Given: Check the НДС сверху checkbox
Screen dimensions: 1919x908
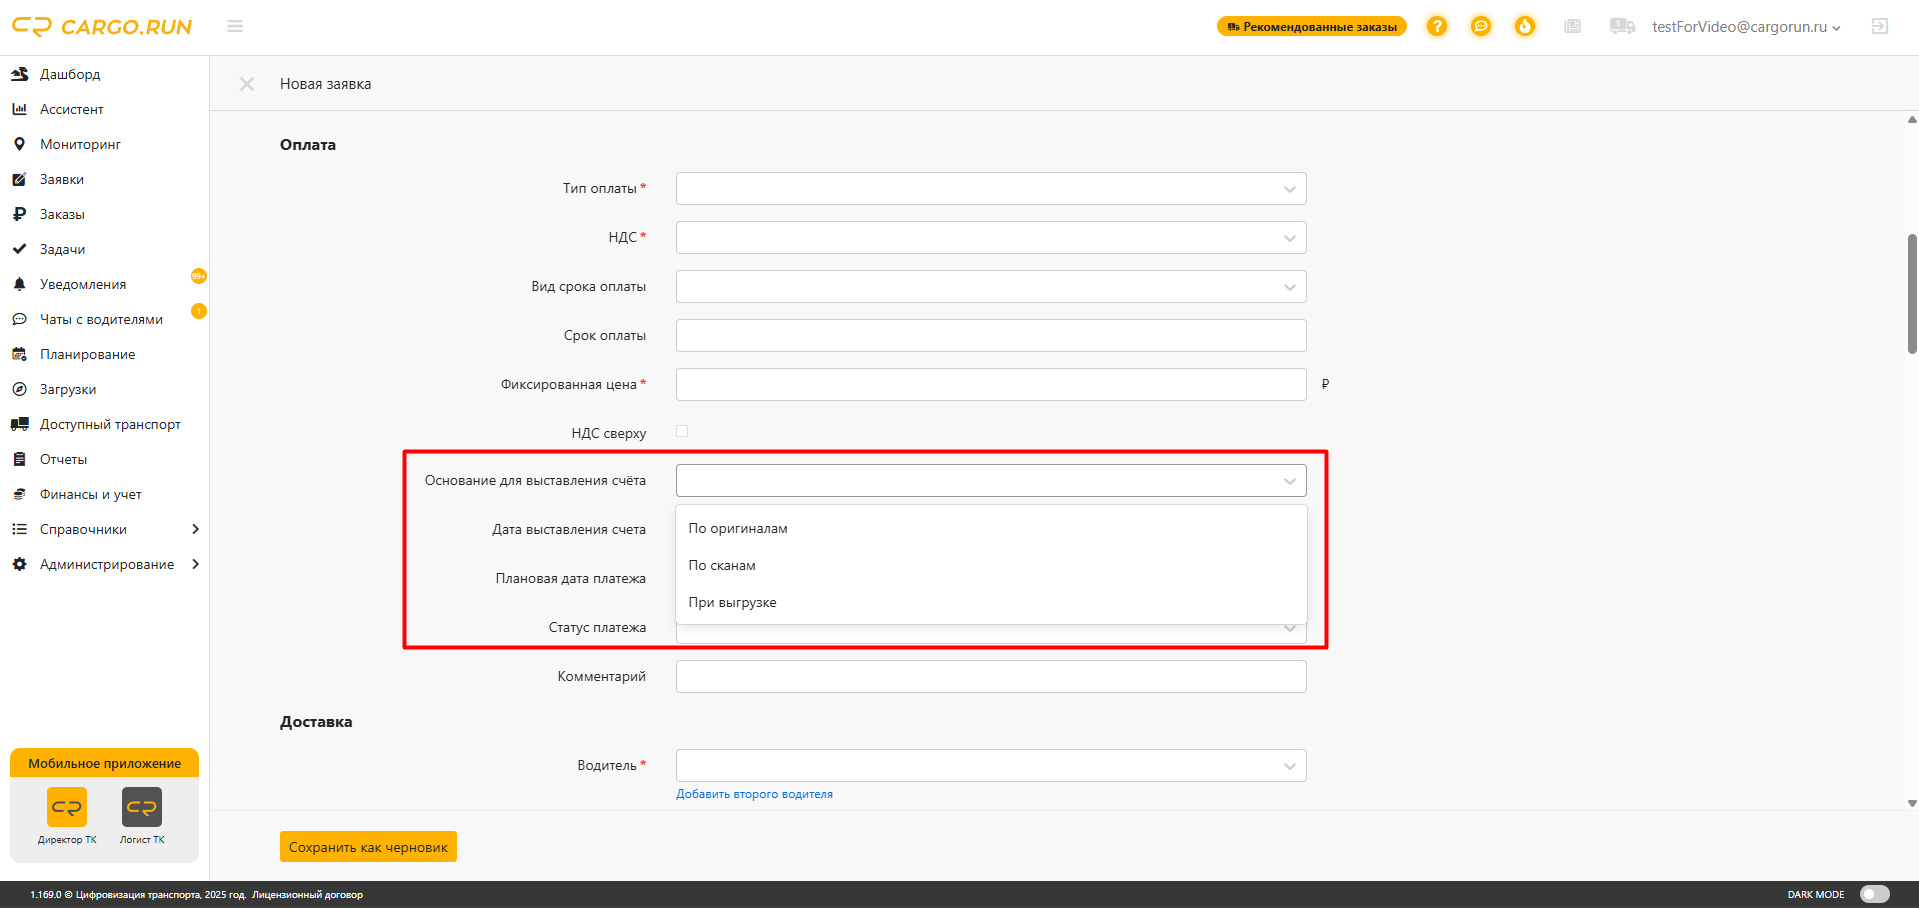Looking at the screenshot, I should tap(682, 432).
